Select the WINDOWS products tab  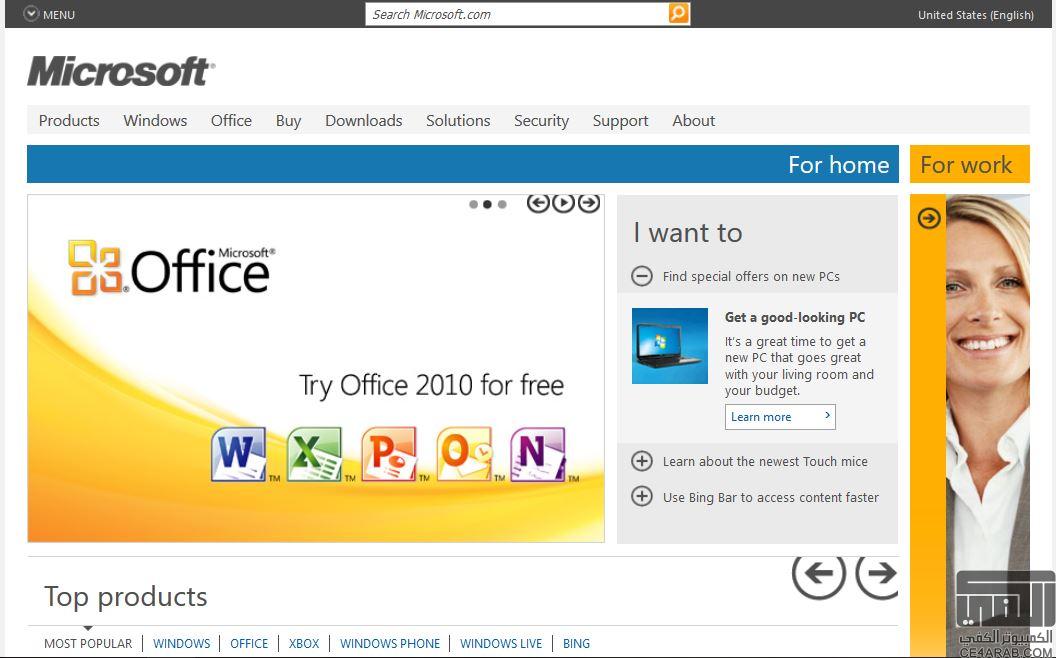182,643
